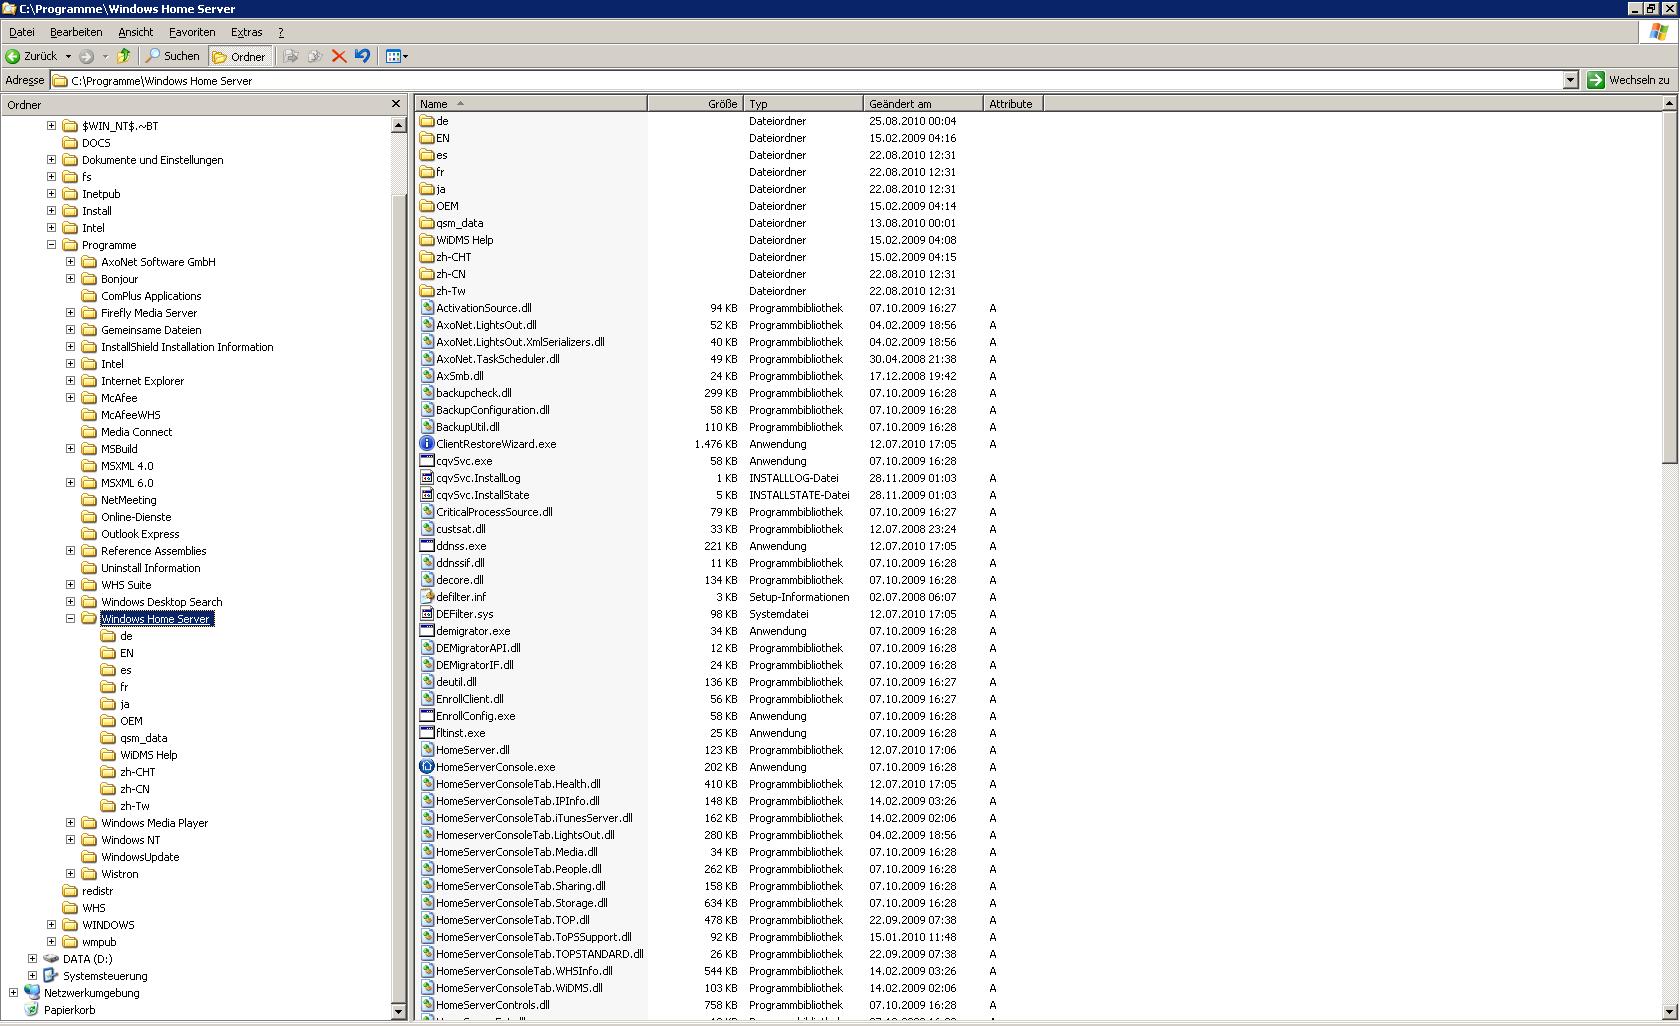
Task: Open the view mode dropdown icon
Action: tap(397, 56)
